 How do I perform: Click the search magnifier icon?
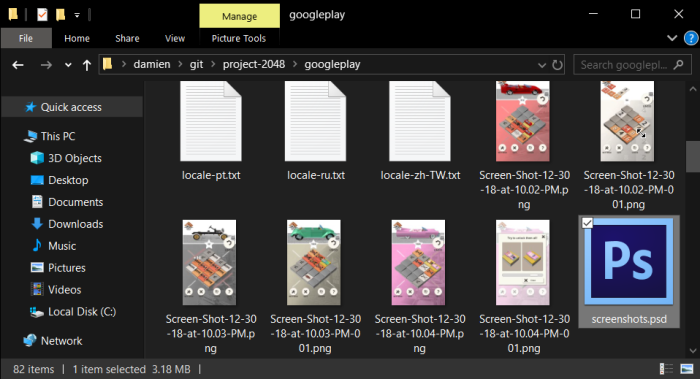[x=678, y=65]
